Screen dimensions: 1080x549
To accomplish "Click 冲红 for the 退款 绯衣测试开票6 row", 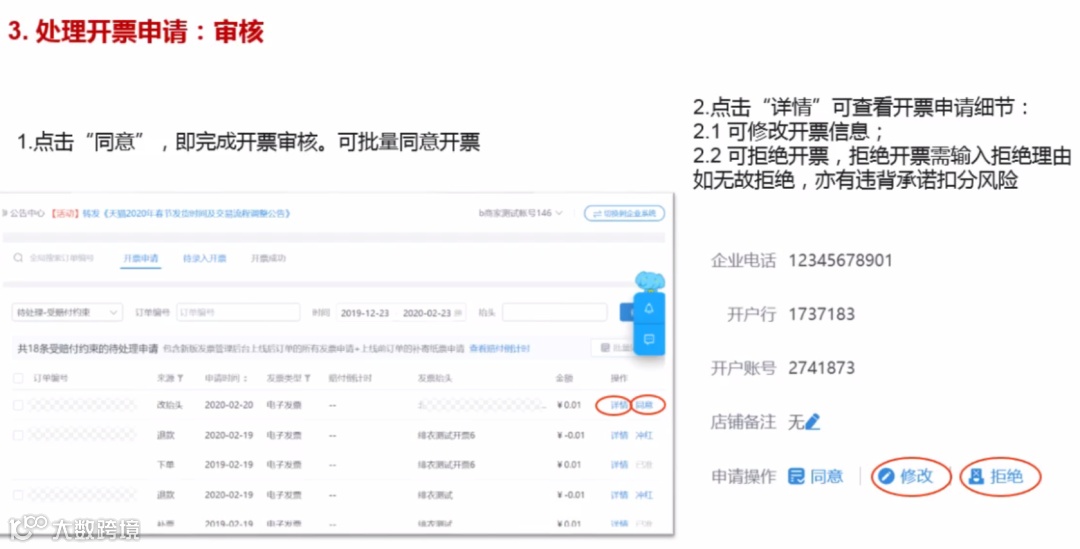I will (644, 435).
